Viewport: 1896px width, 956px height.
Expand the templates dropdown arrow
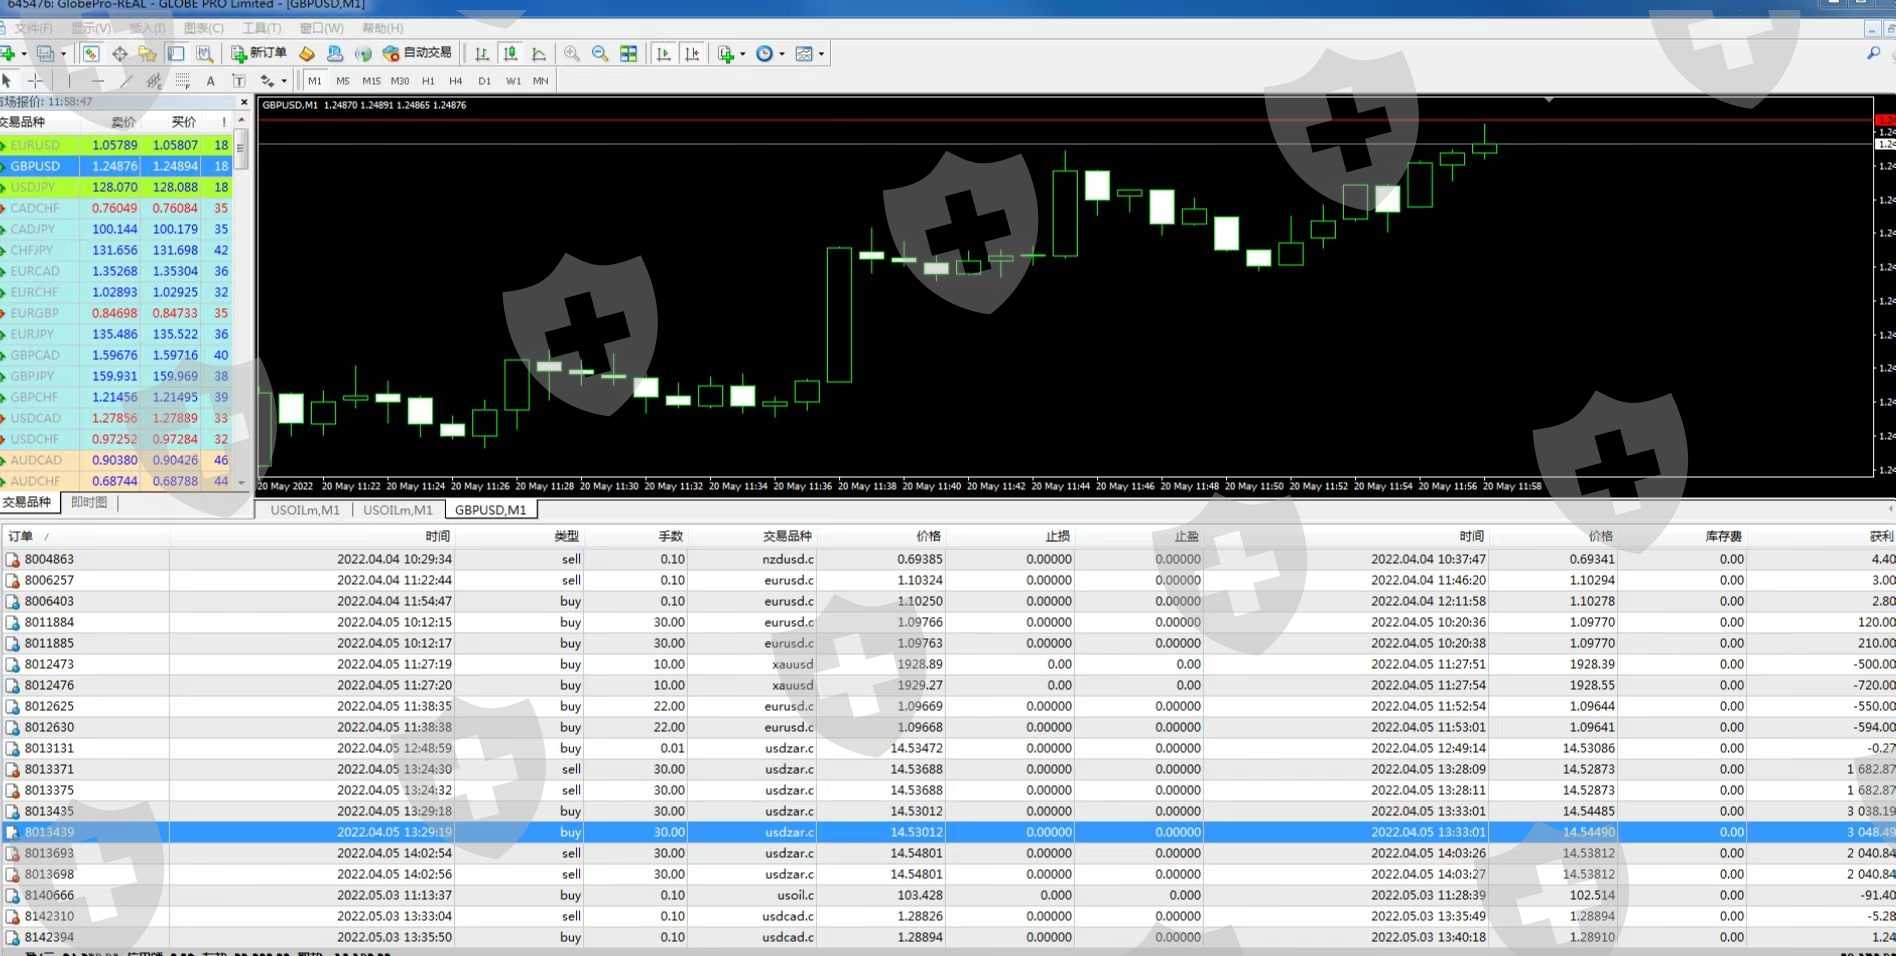[822, 54]
